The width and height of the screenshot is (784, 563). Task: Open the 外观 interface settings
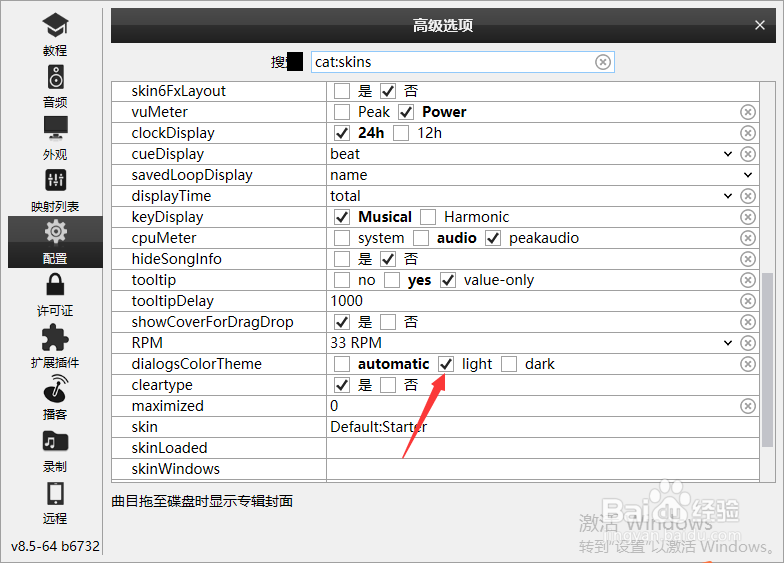click(55, 138)
